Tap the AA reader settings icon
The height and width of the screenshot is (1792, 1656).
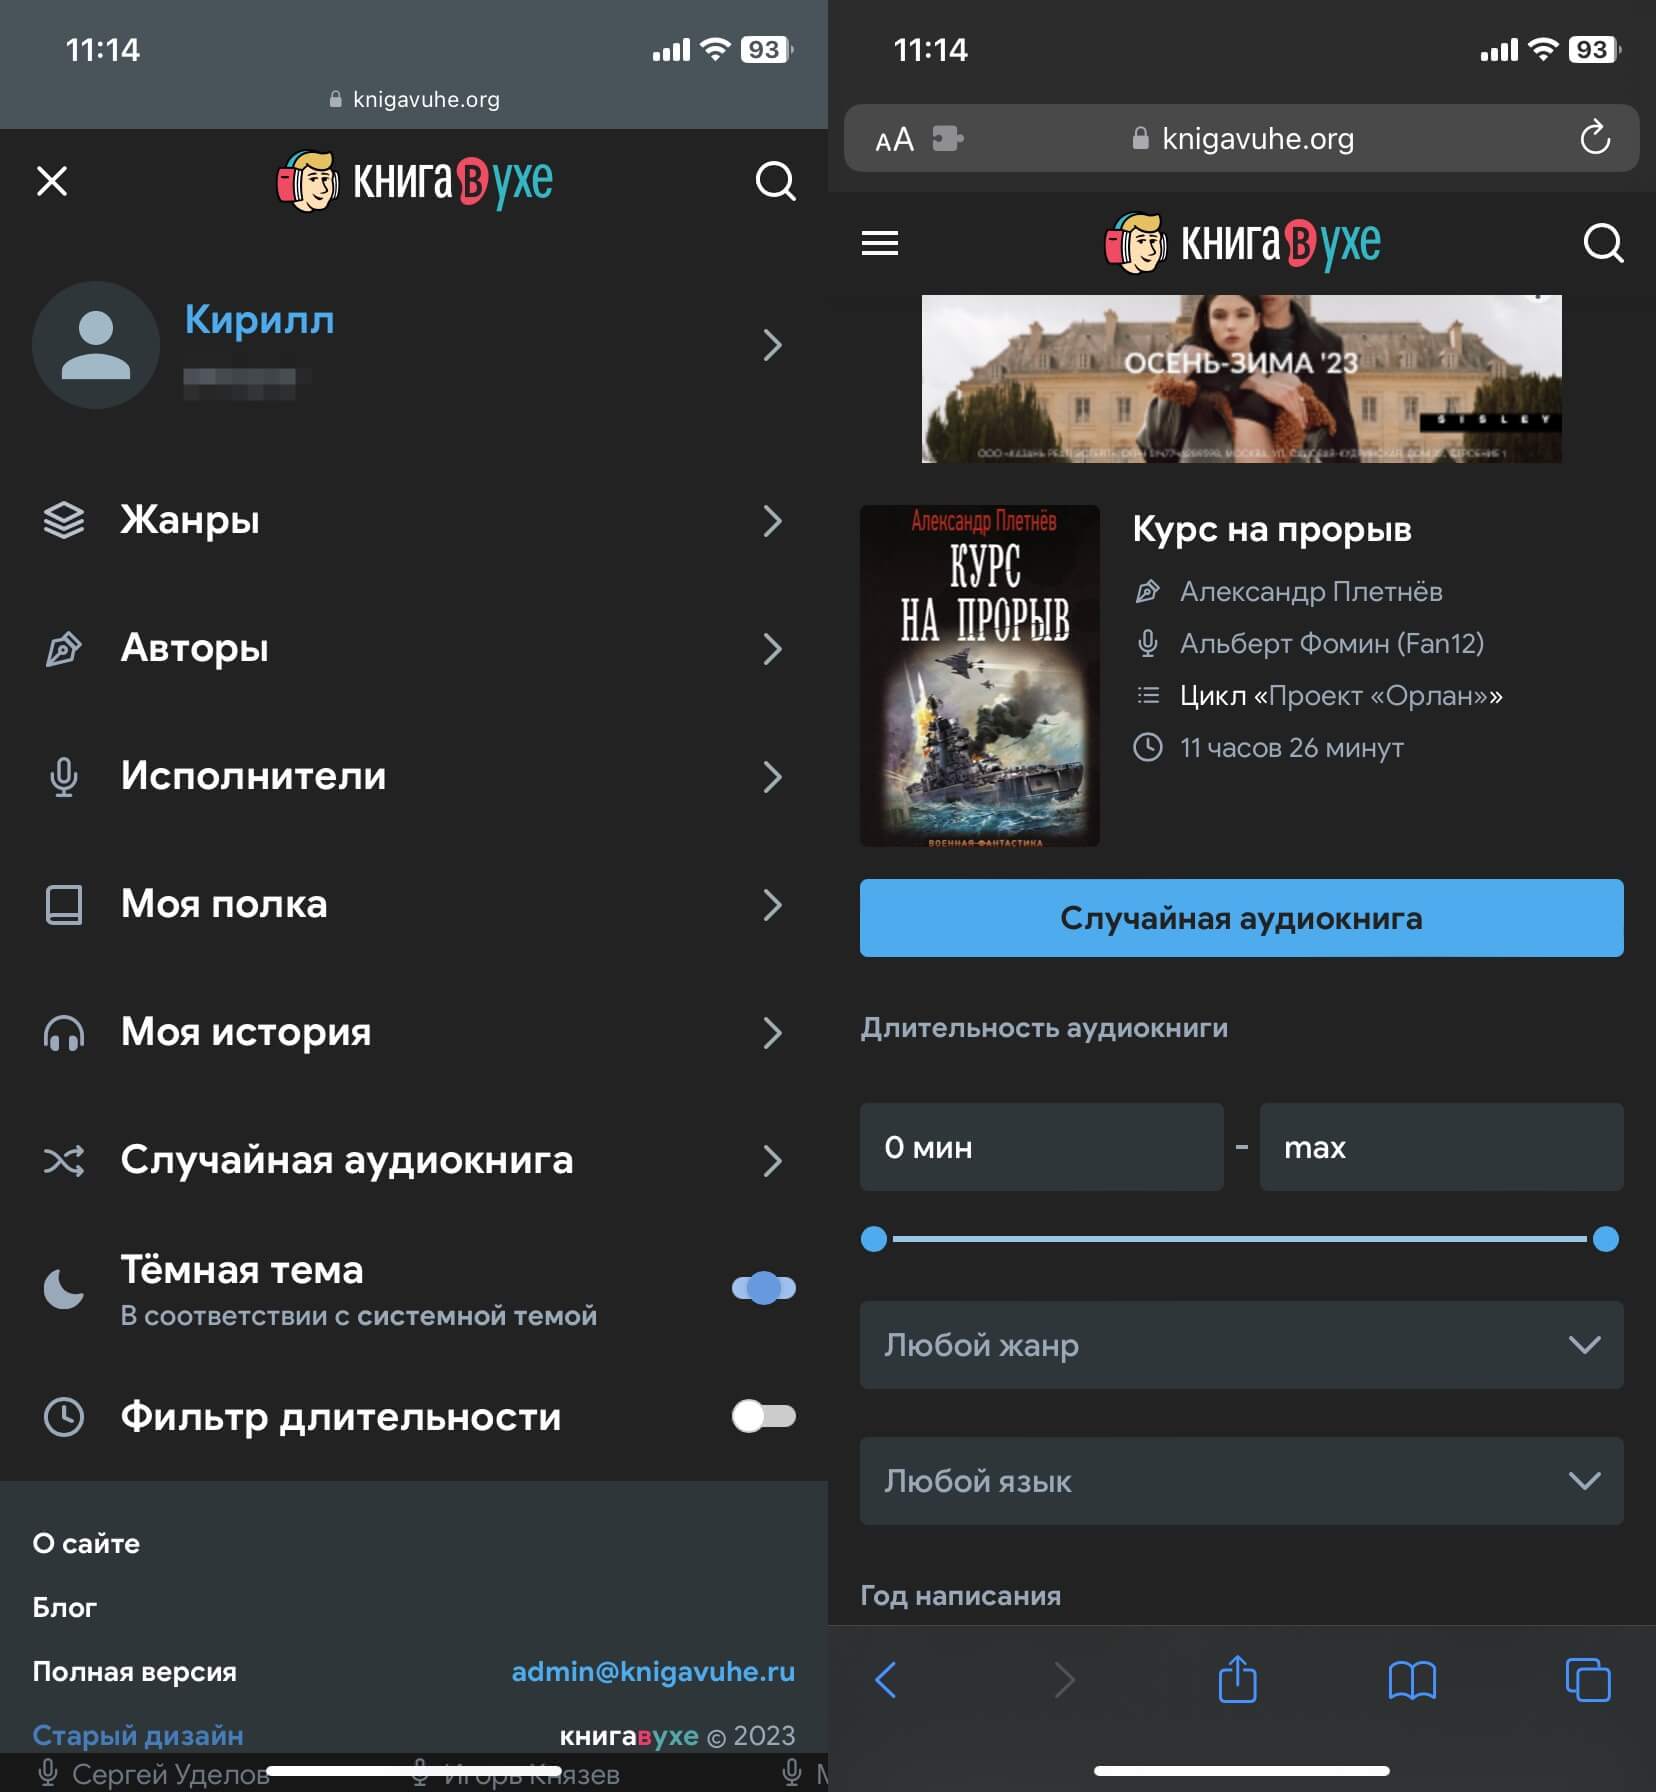click(x=894, y=139)
